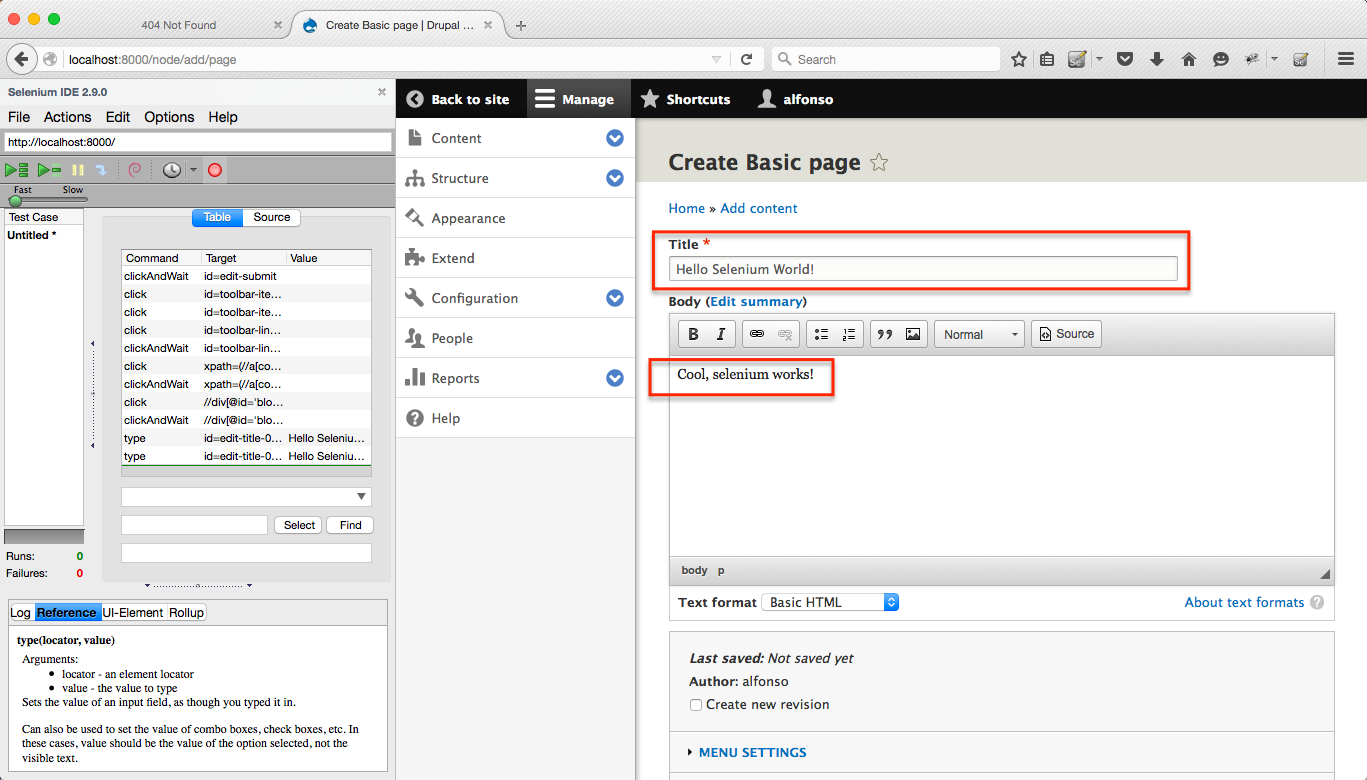
Task: Click the Selenium Base URL field
Action: (198, 142)
